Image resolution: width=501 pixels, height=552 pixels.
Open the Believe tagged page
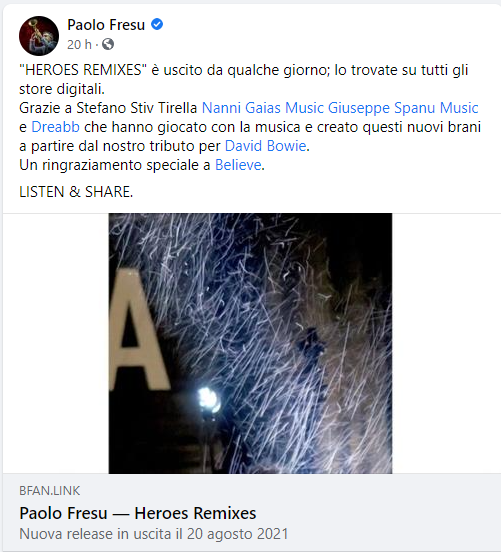pos(238,165)
